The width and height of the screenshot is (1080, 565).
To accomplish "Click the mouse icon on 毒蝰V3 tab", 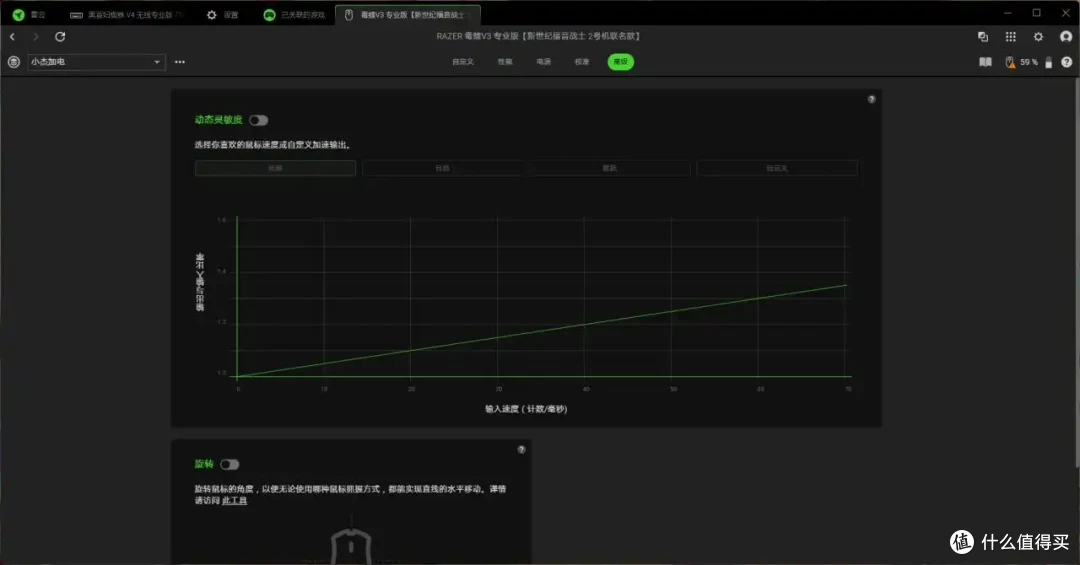I will (349, 14).
